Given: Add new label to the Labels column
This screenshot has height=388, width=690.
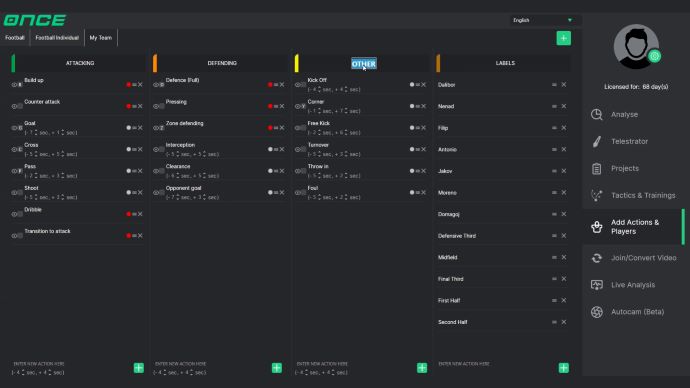Looking at the screenshot, I should [564, 368].
